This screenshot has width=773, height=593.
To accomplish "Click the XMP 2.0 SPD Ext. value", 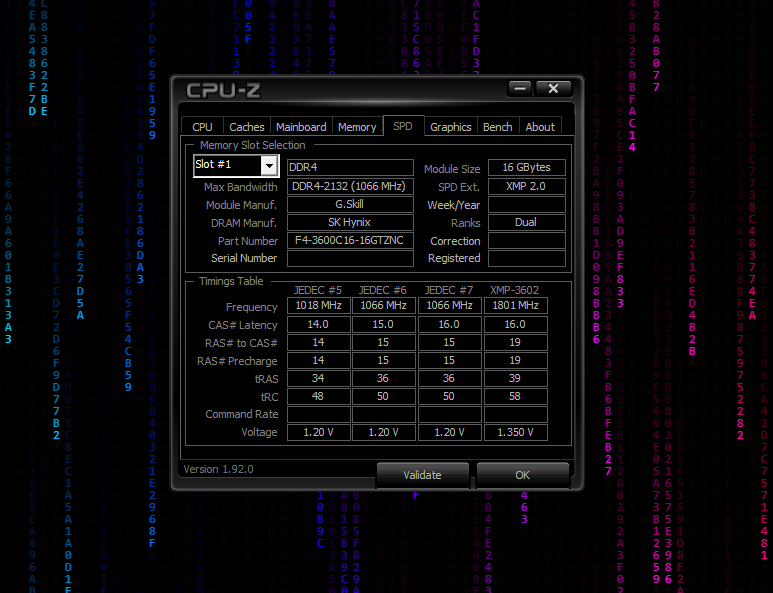I will pyautogui.click(x=527, y=186).
